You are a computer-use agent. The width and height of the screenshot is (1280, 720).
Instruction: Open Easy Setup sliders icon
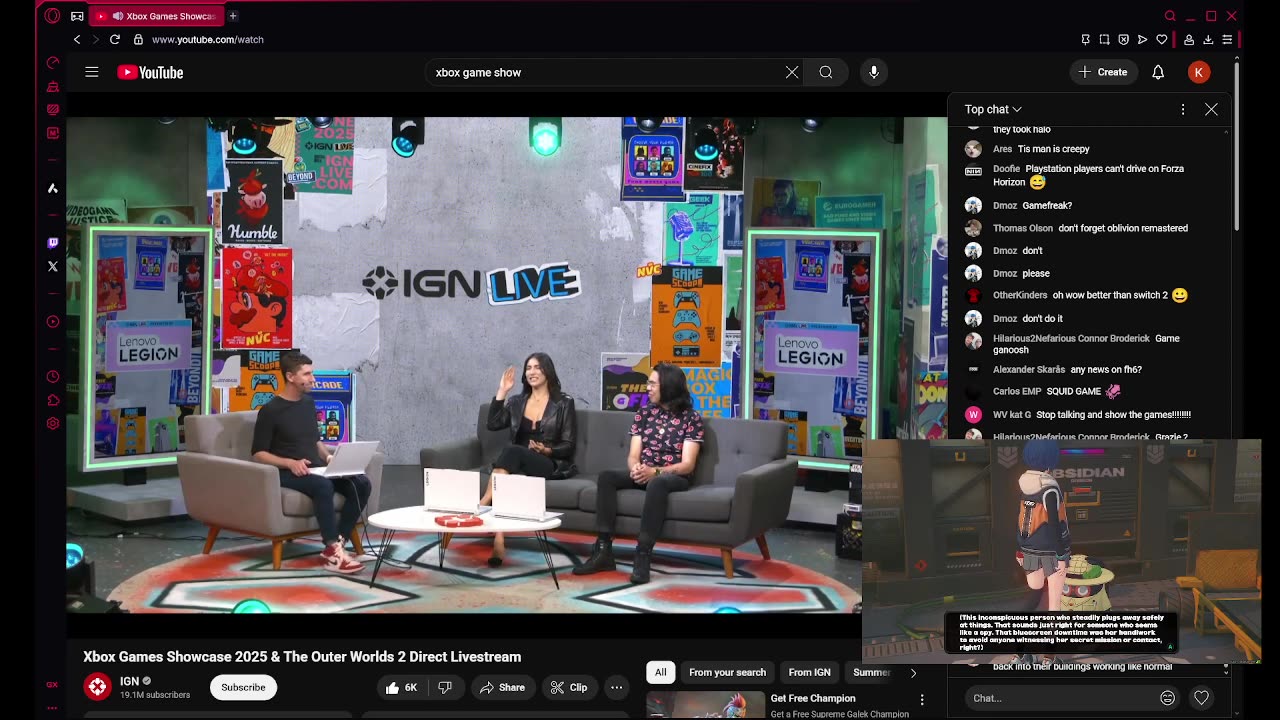(x=1227, y=39)
